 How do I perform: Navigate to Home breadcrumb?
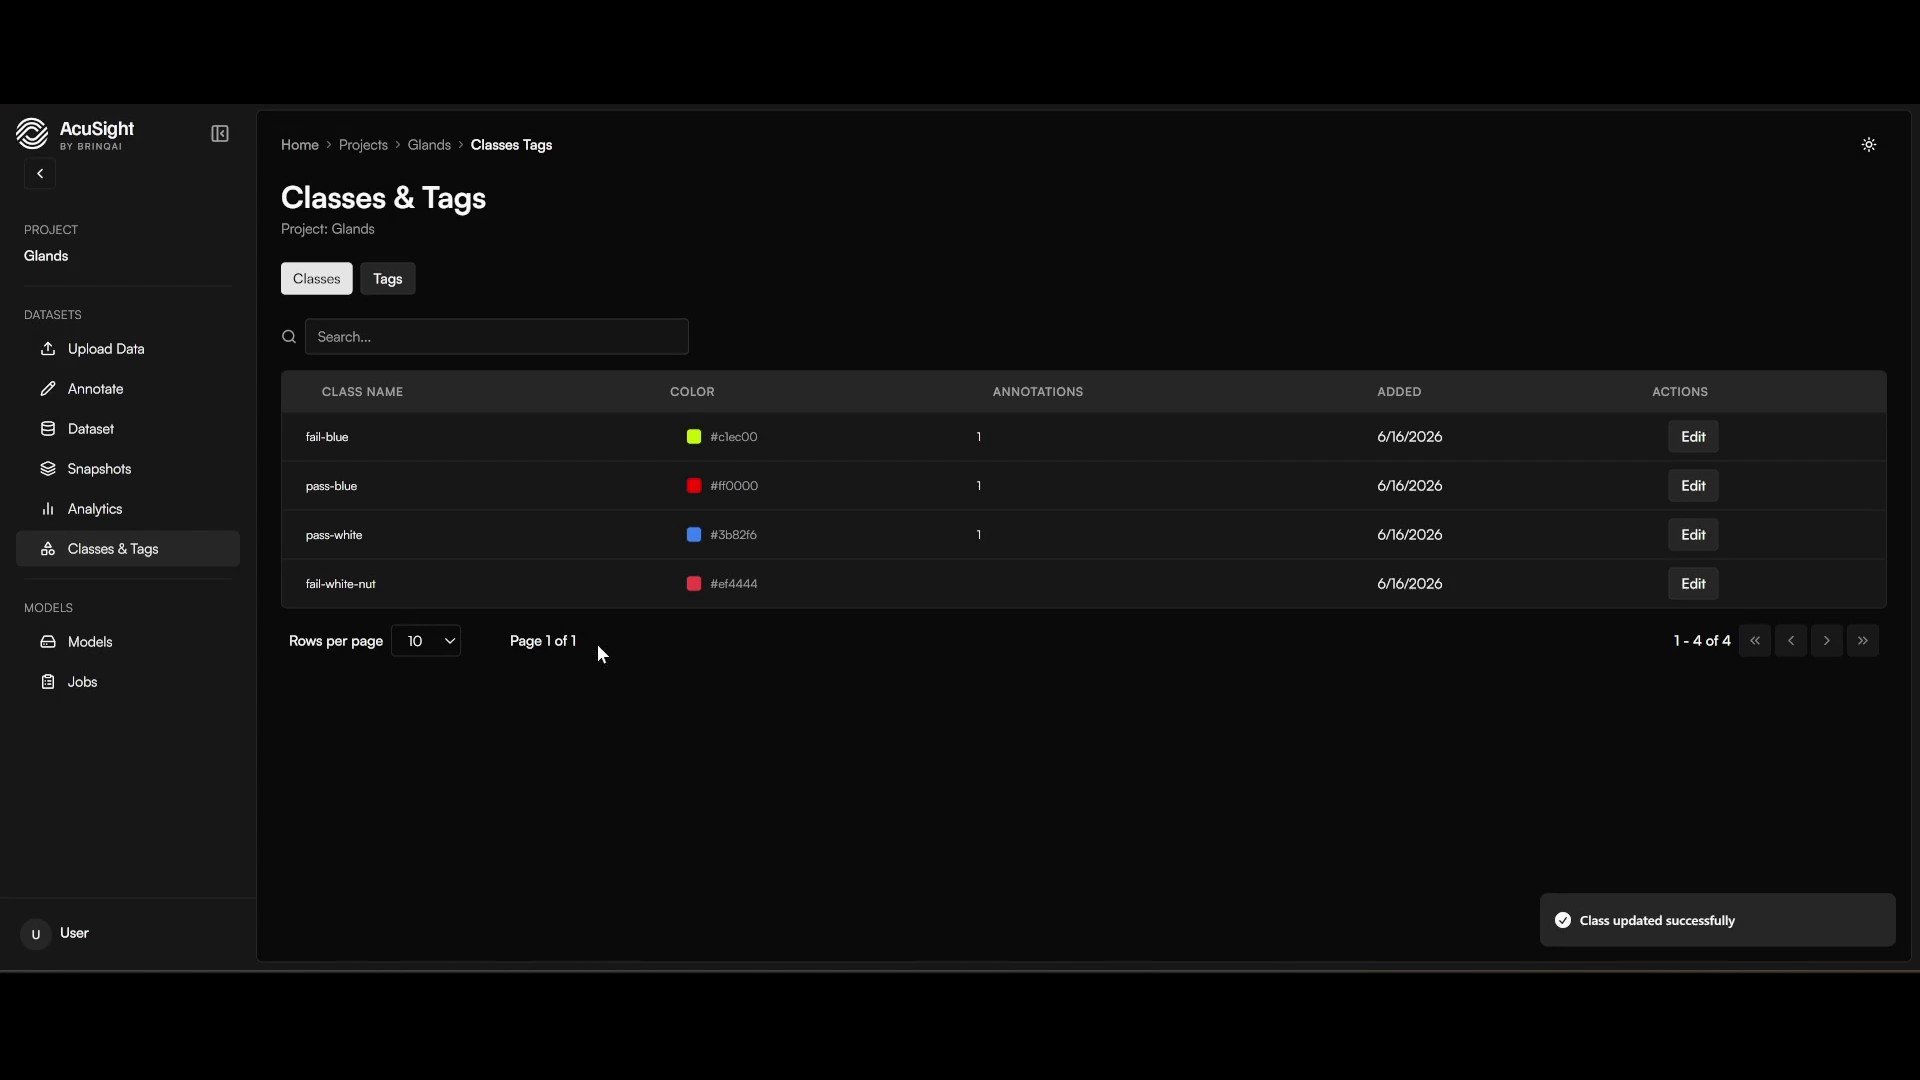point(300,145)
